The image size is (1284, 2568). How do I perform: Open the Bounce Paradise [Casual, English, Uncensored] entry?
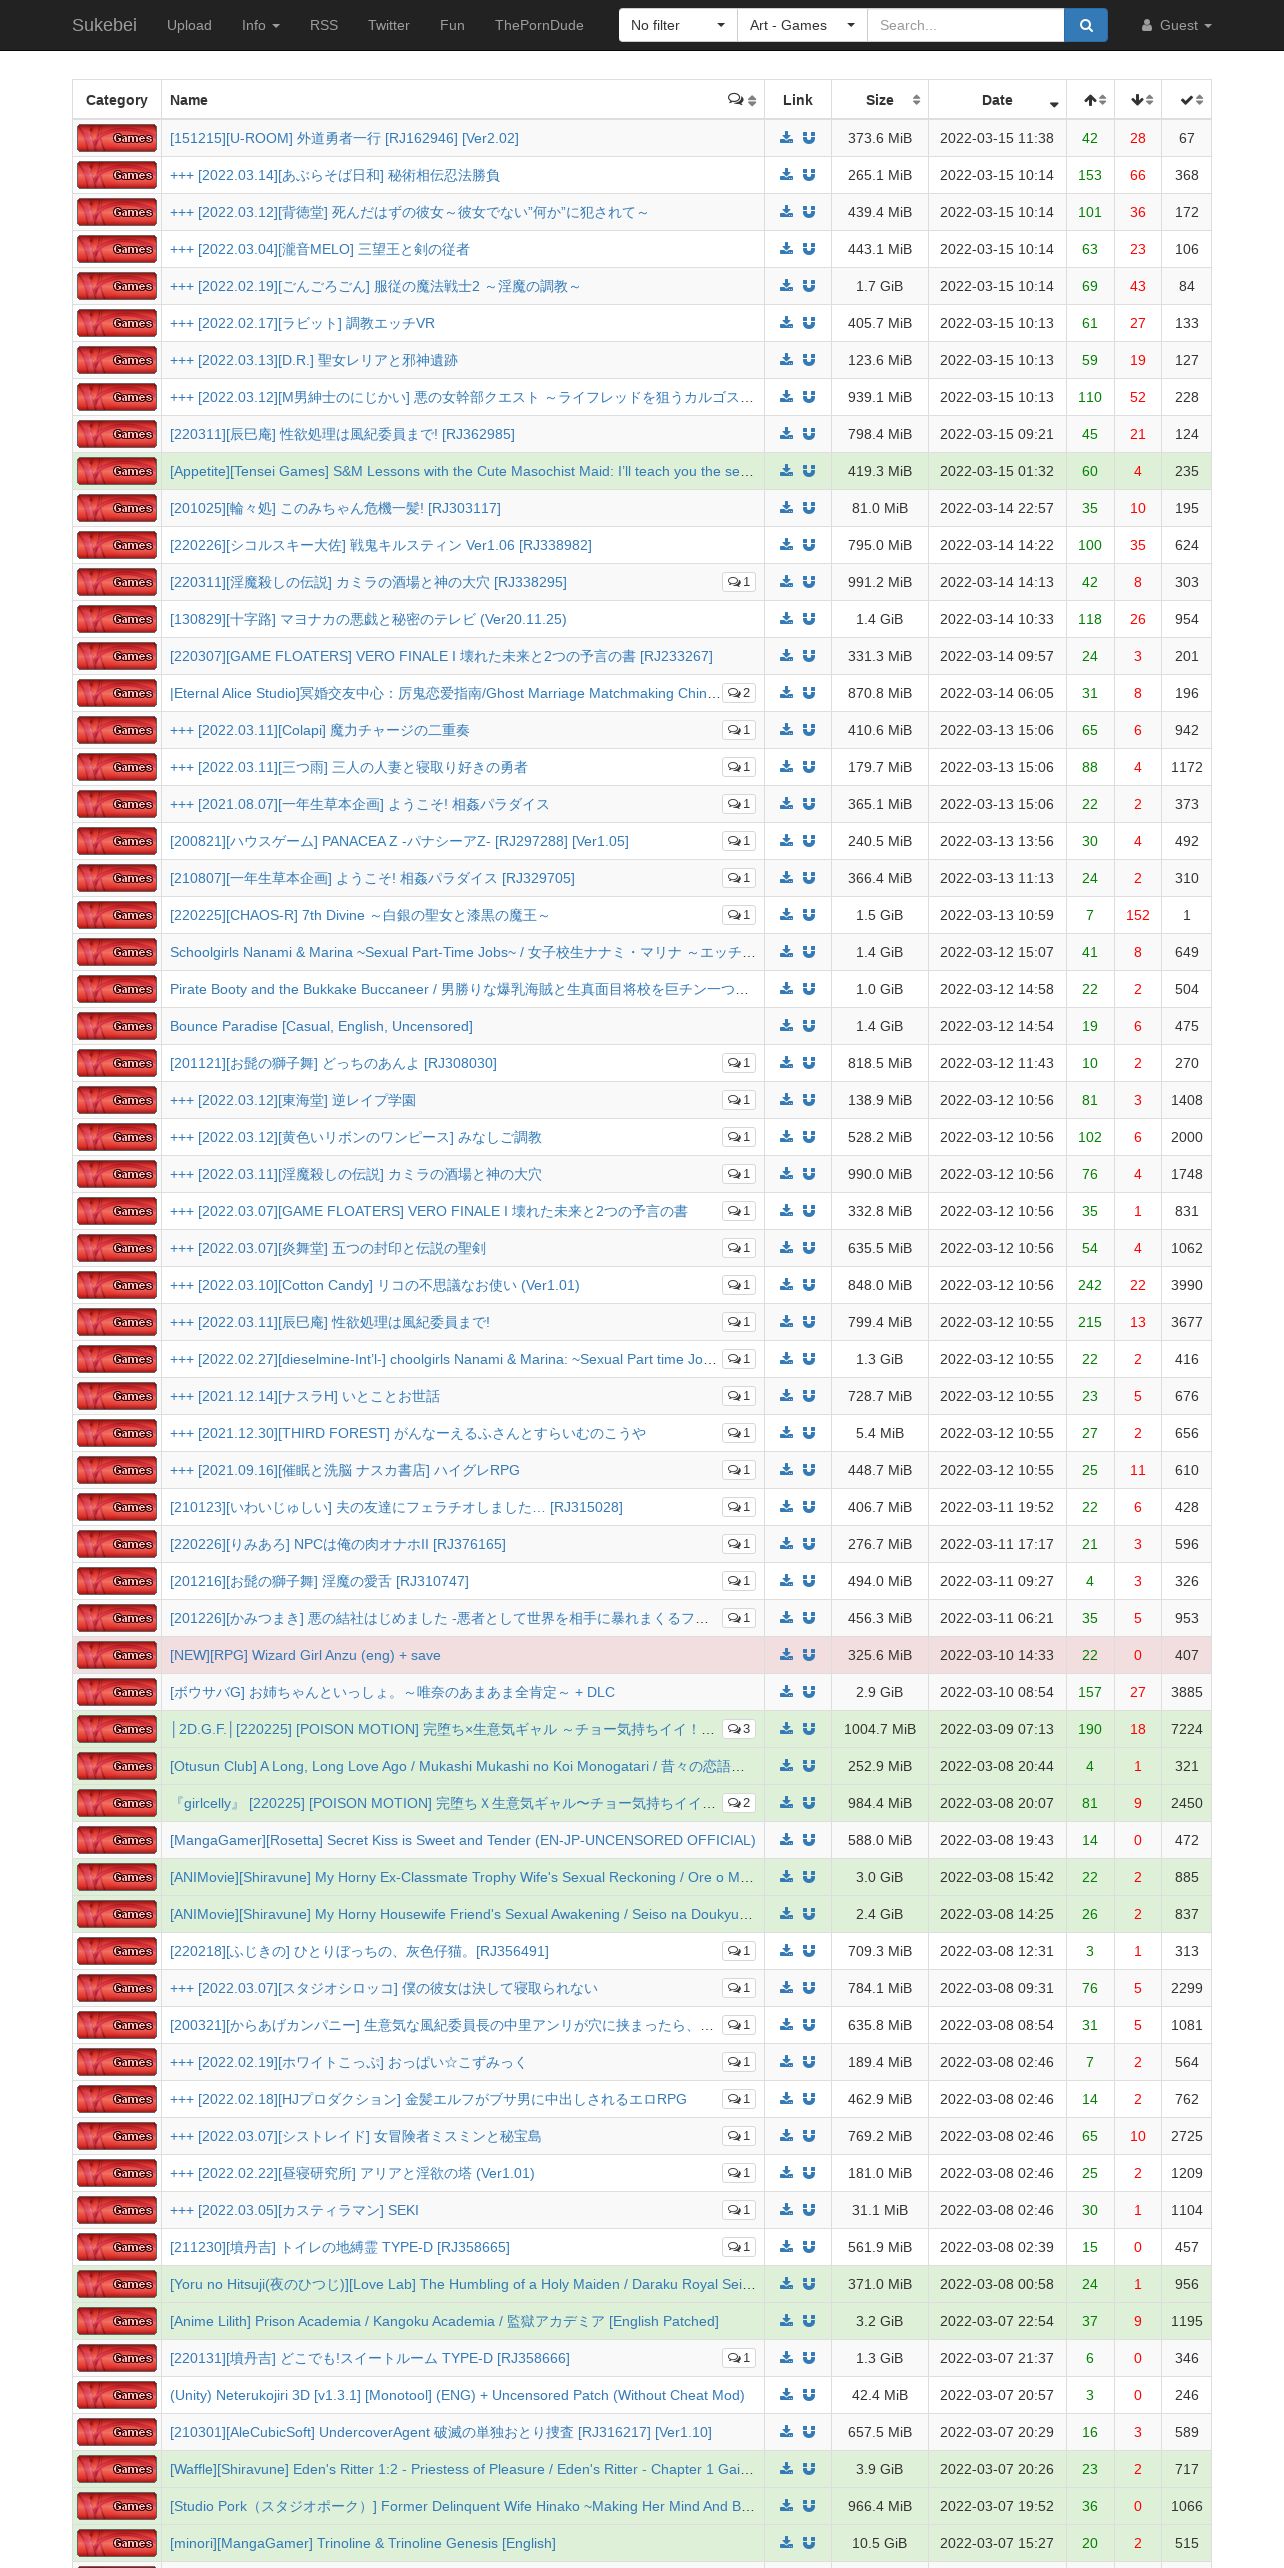click(321, 1026)
